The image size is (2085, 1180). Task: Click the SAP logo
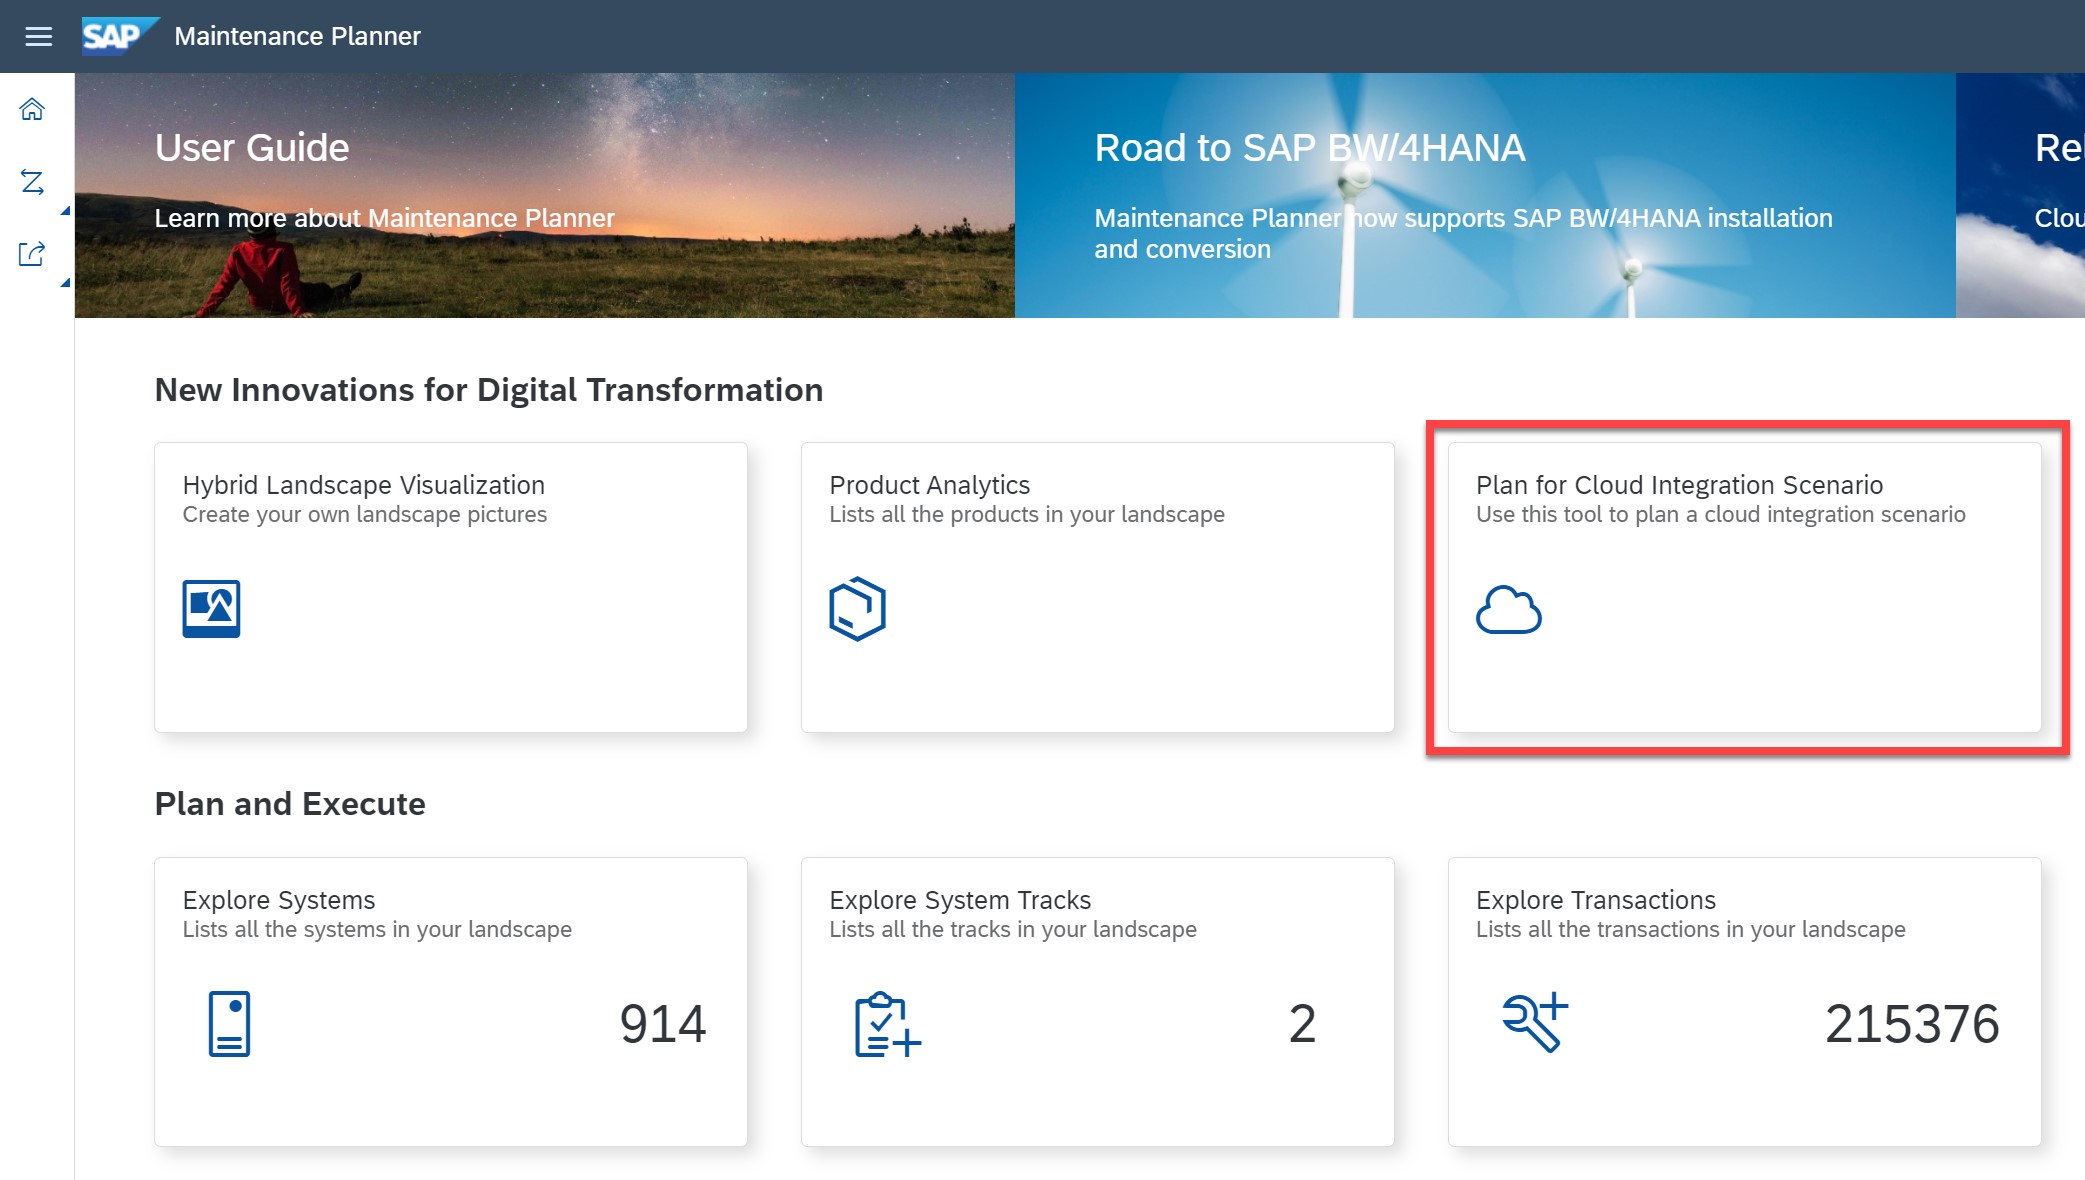coord(116,36)
